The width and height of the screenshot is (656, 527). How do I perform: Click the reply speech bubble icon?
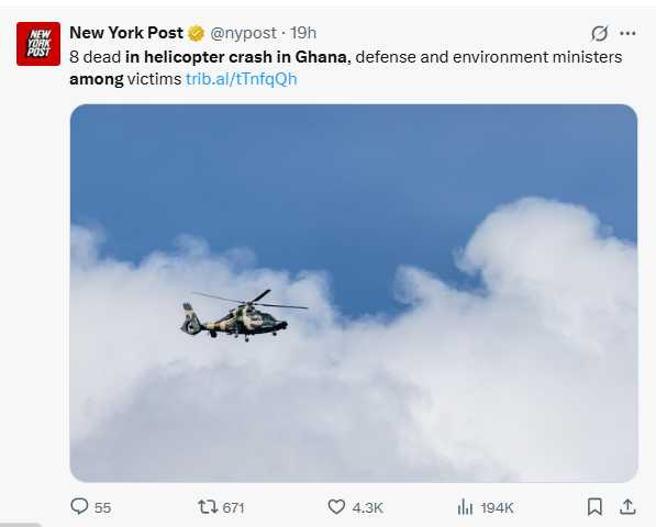pos(81,506)
